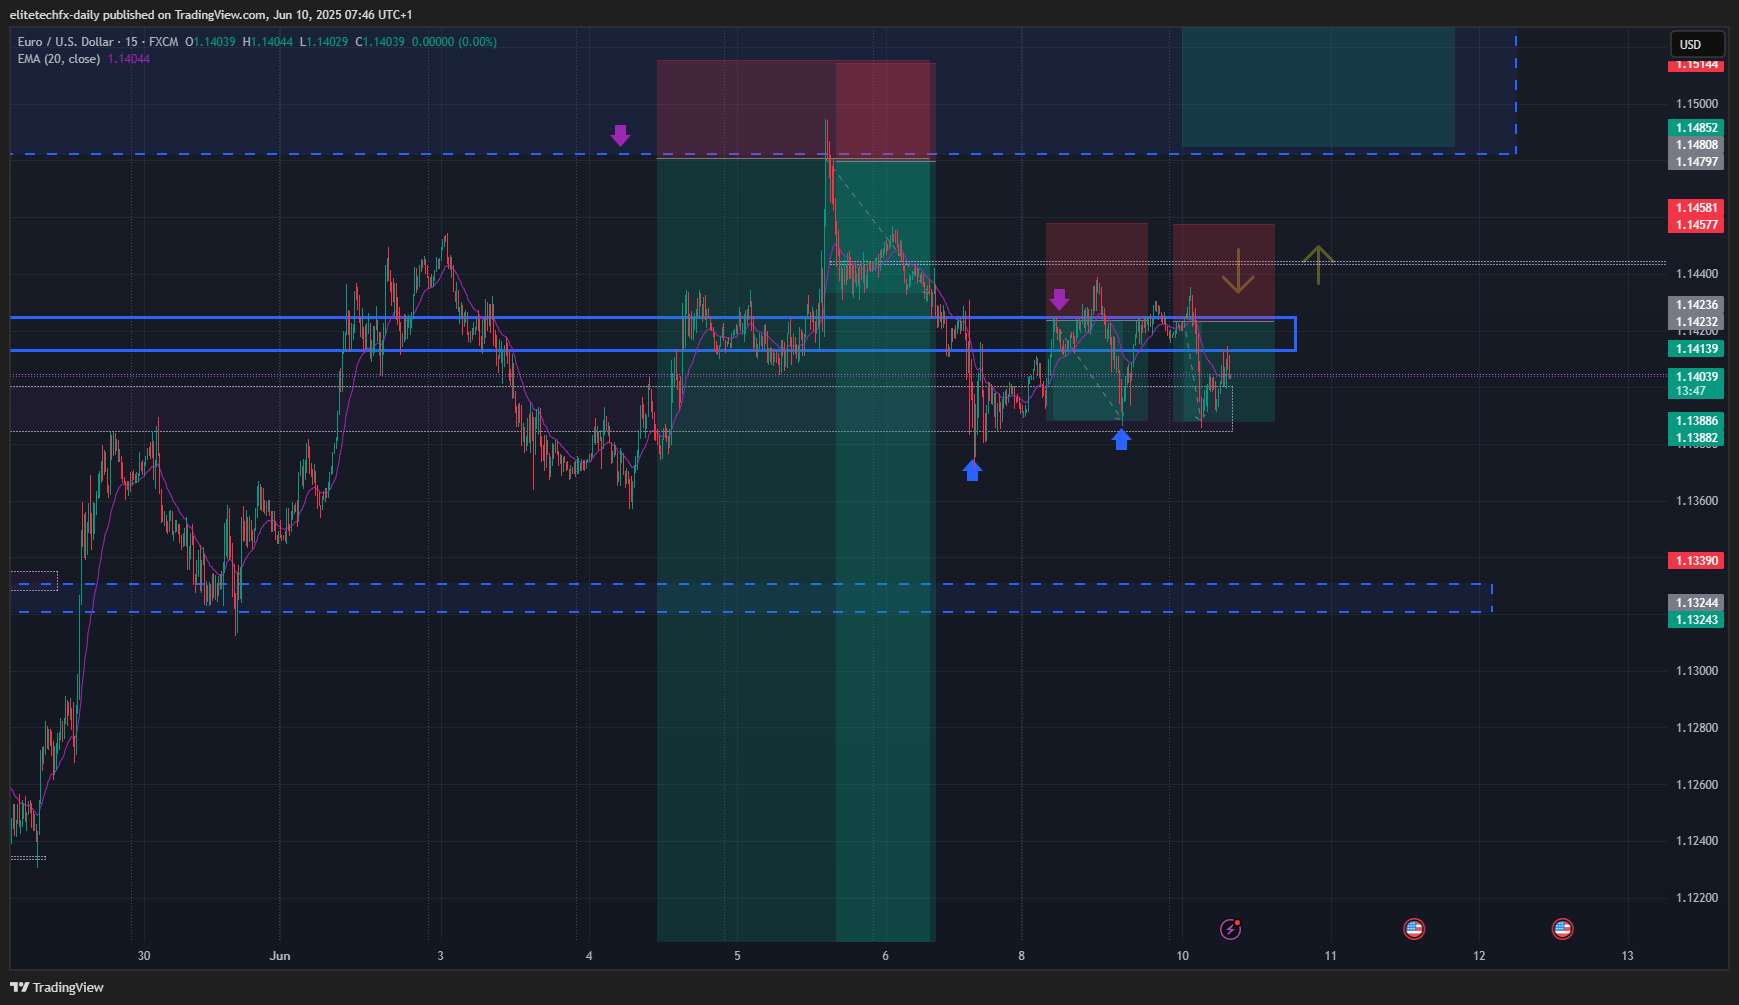Click the date label 10 on time axis
1739x1005 pixels.
coord(1183,956)
